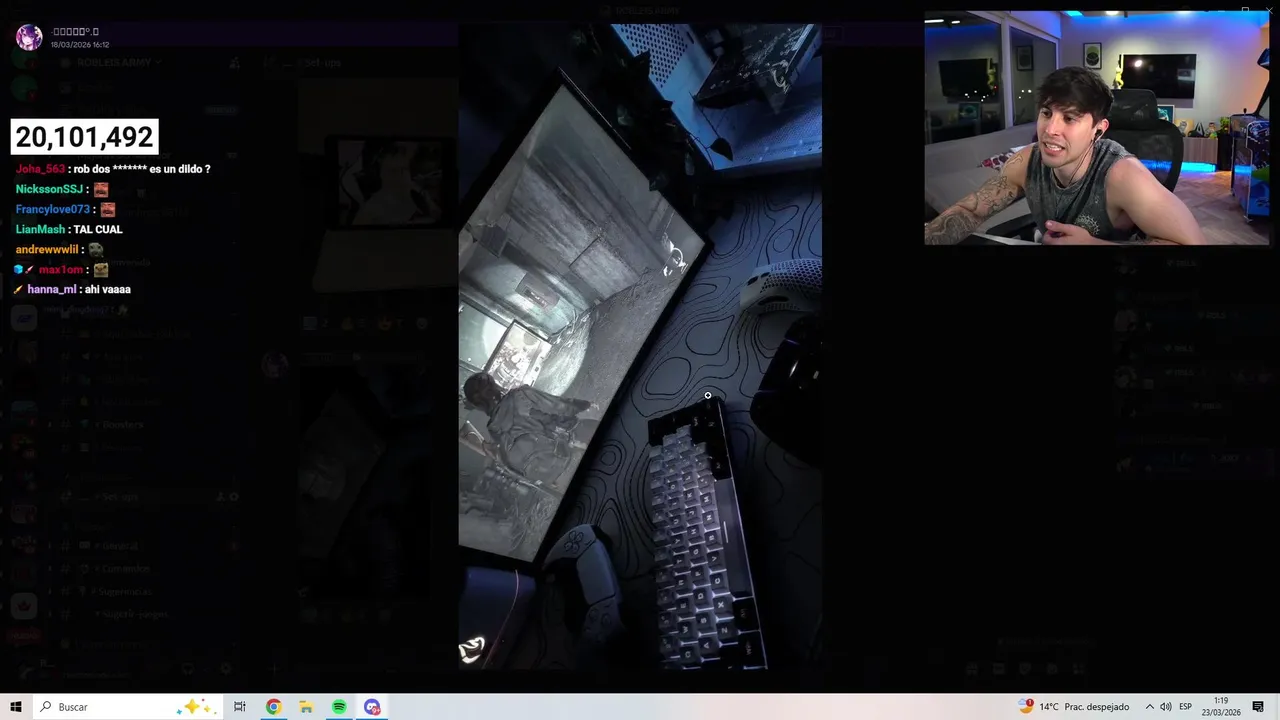The height and width of the screenshot is (720, 1280).
Task: Click the Buscar search box in taskbar
Action: (128, 707)
